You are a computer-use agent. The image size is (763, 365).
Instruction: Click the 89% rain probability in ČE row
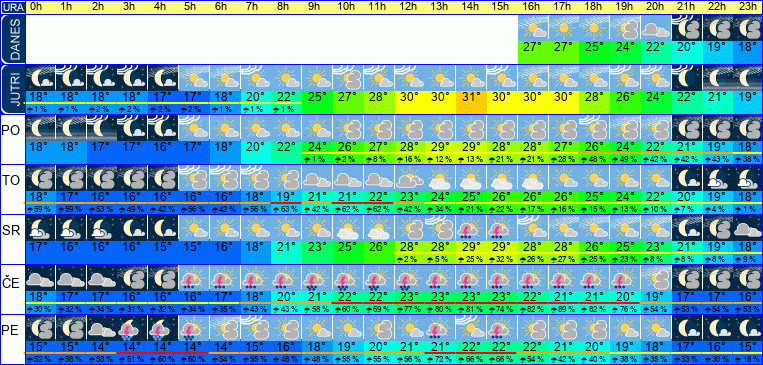(x=563, y=310)
